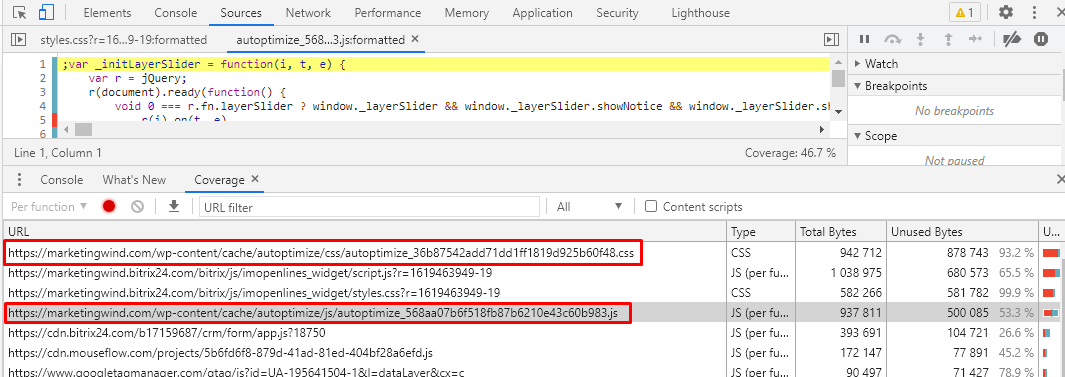
Task: Sort by URL column header
Action: 365,232
